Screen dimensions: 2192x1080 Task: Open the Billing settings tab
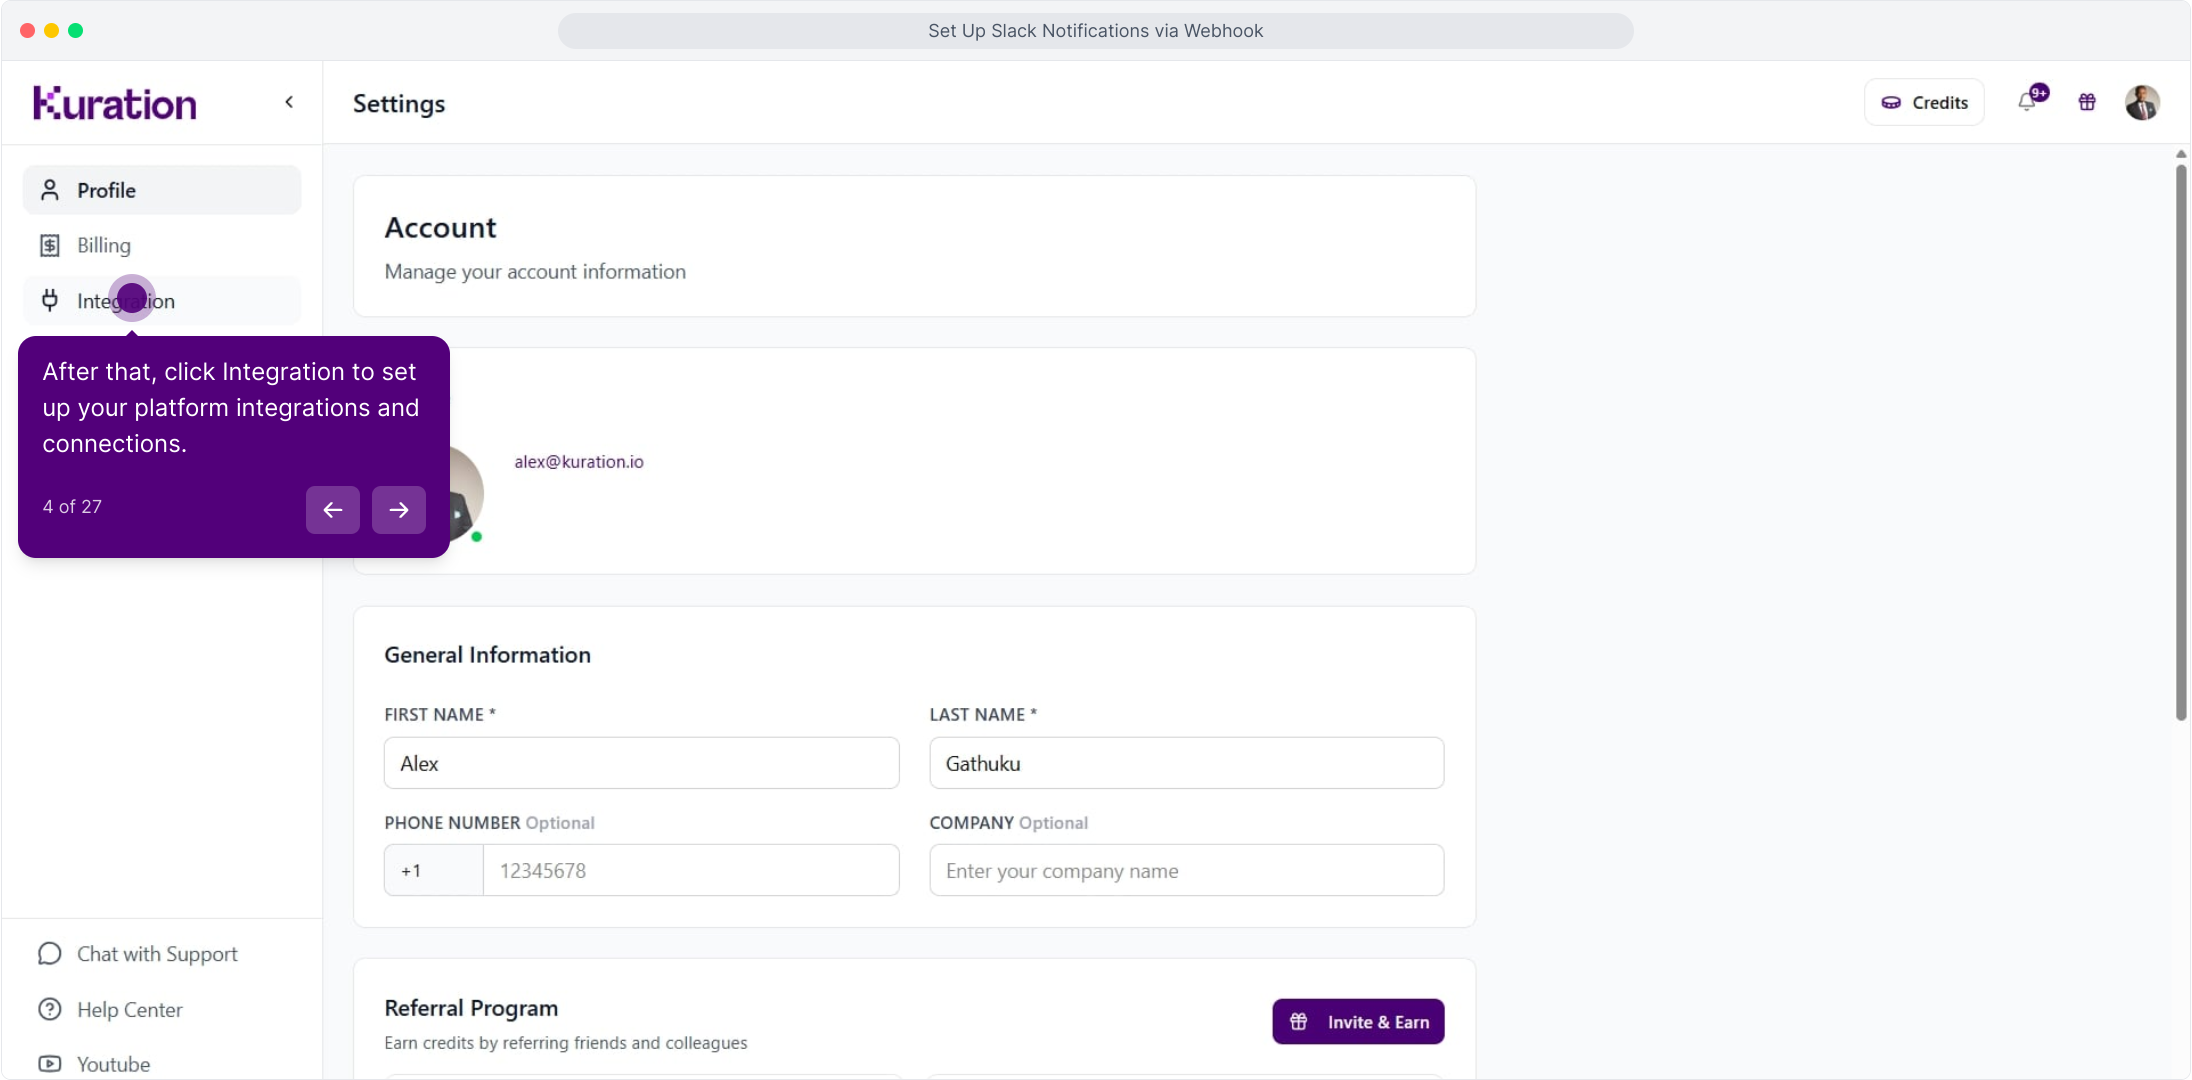162,245
